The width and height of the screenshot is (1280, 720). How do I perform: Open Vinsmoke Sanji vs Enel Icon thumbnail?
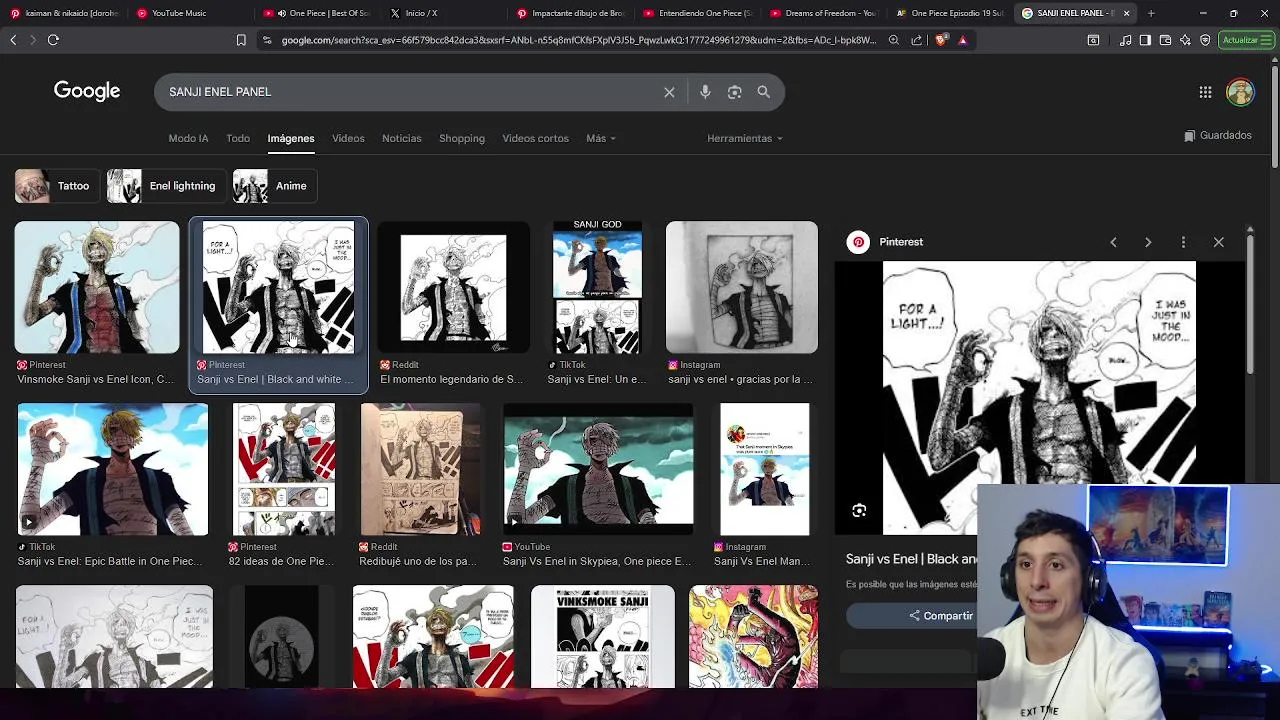(97, 287)
